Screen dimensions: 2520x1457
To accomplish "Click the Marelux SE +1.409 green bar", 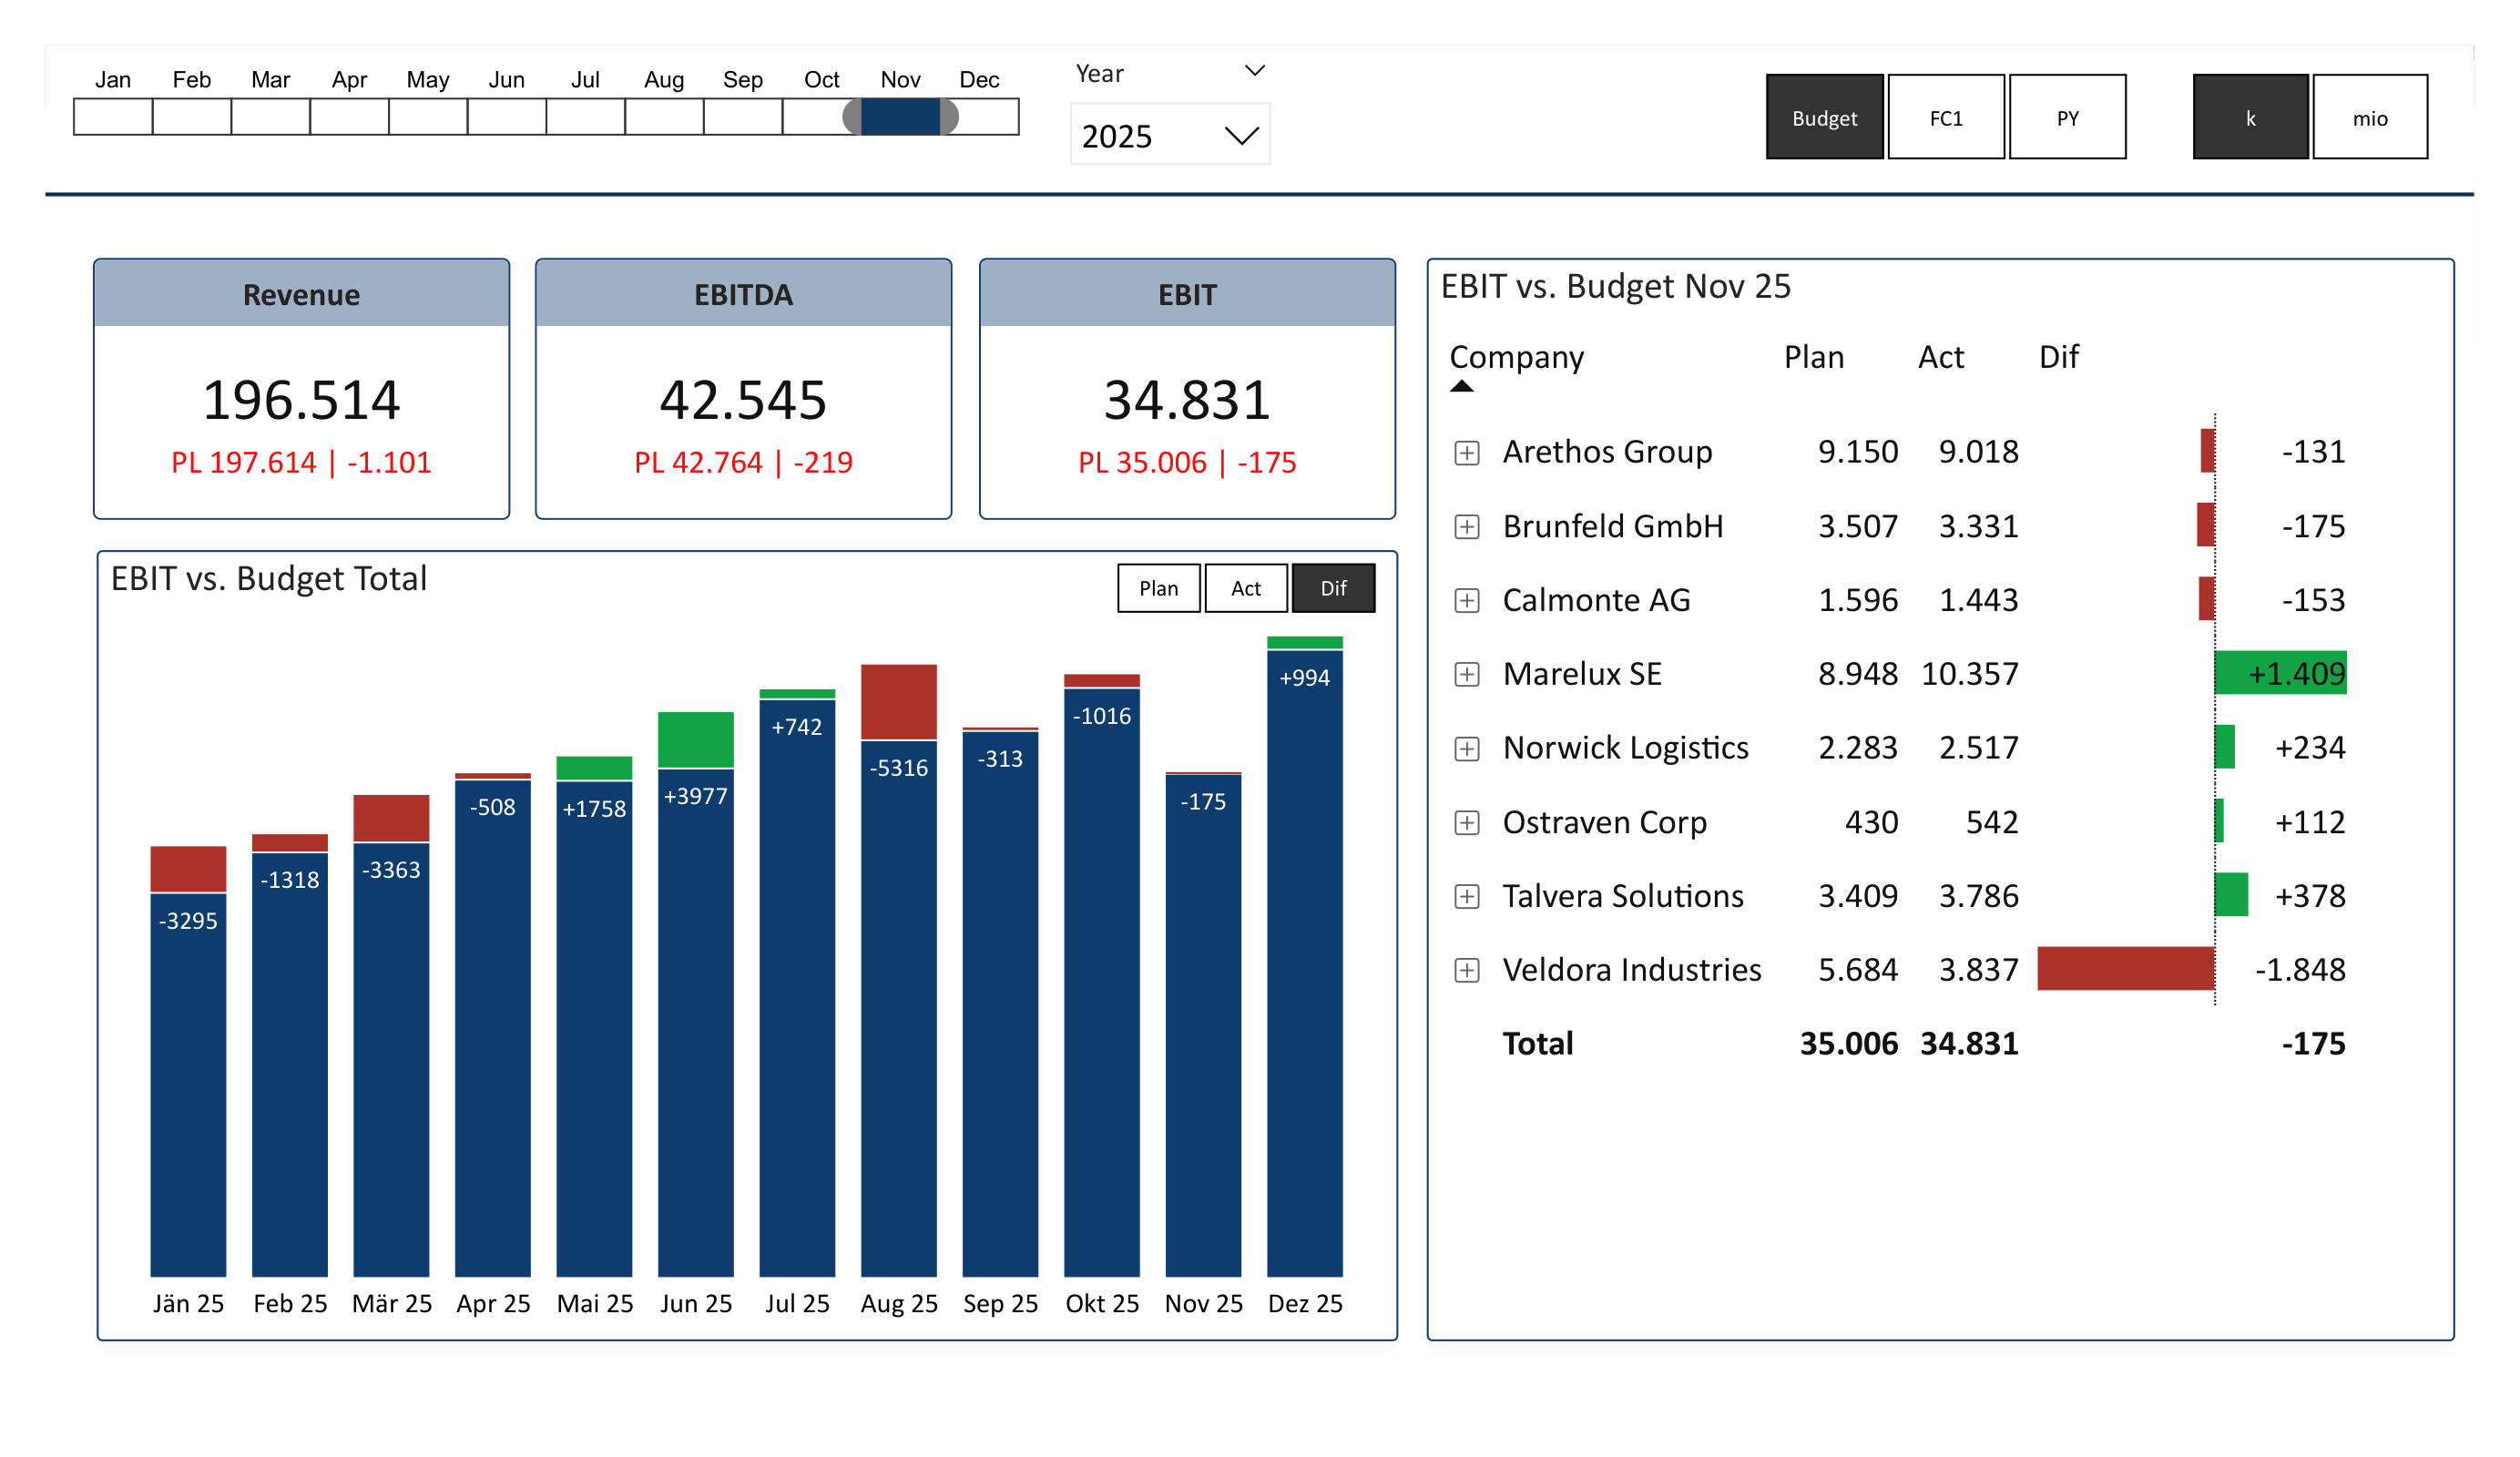I will click(x=2280, y=673).
